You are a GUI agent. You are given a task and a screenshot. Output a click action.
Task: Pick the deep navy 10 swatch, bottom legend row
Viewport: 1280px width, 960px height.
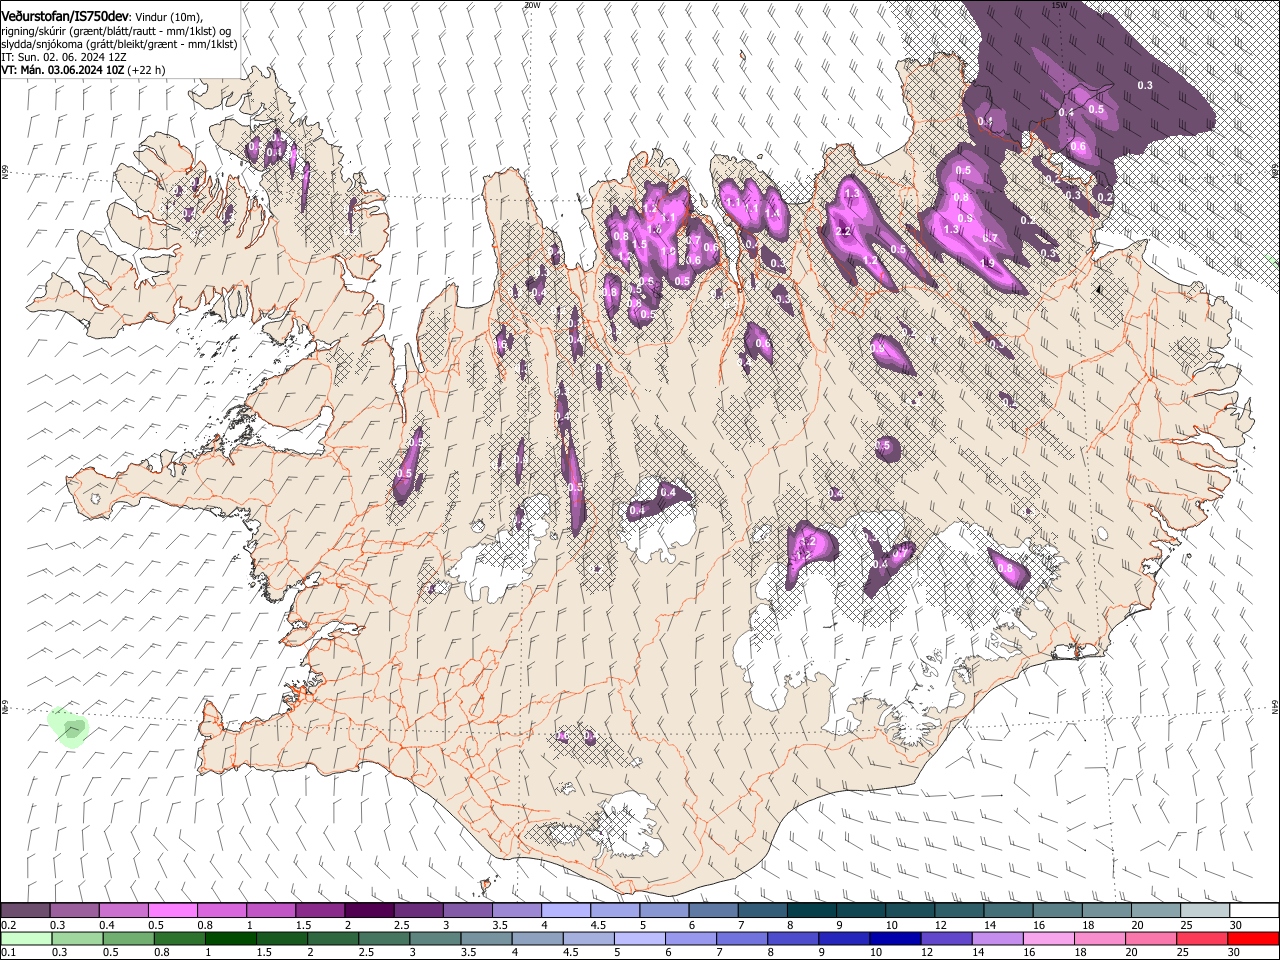click(895, 938)
